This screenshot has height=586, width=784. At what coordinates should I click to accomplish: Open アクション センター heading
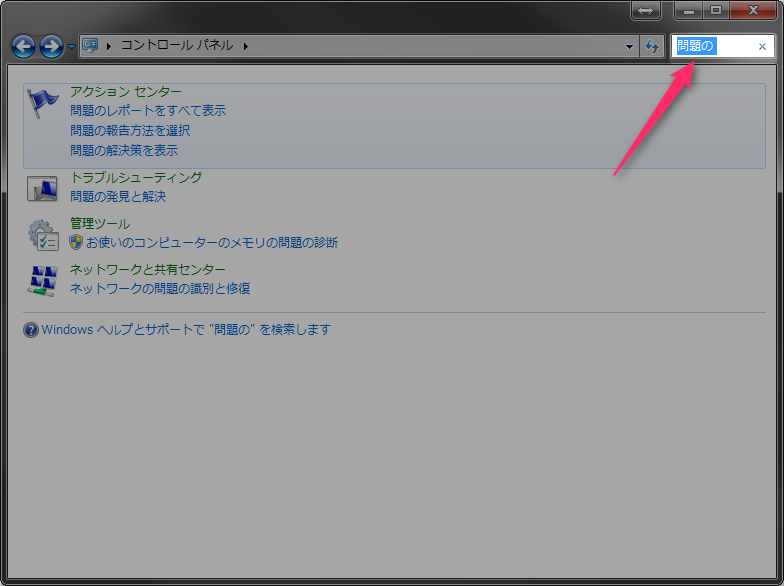(126, 92)
